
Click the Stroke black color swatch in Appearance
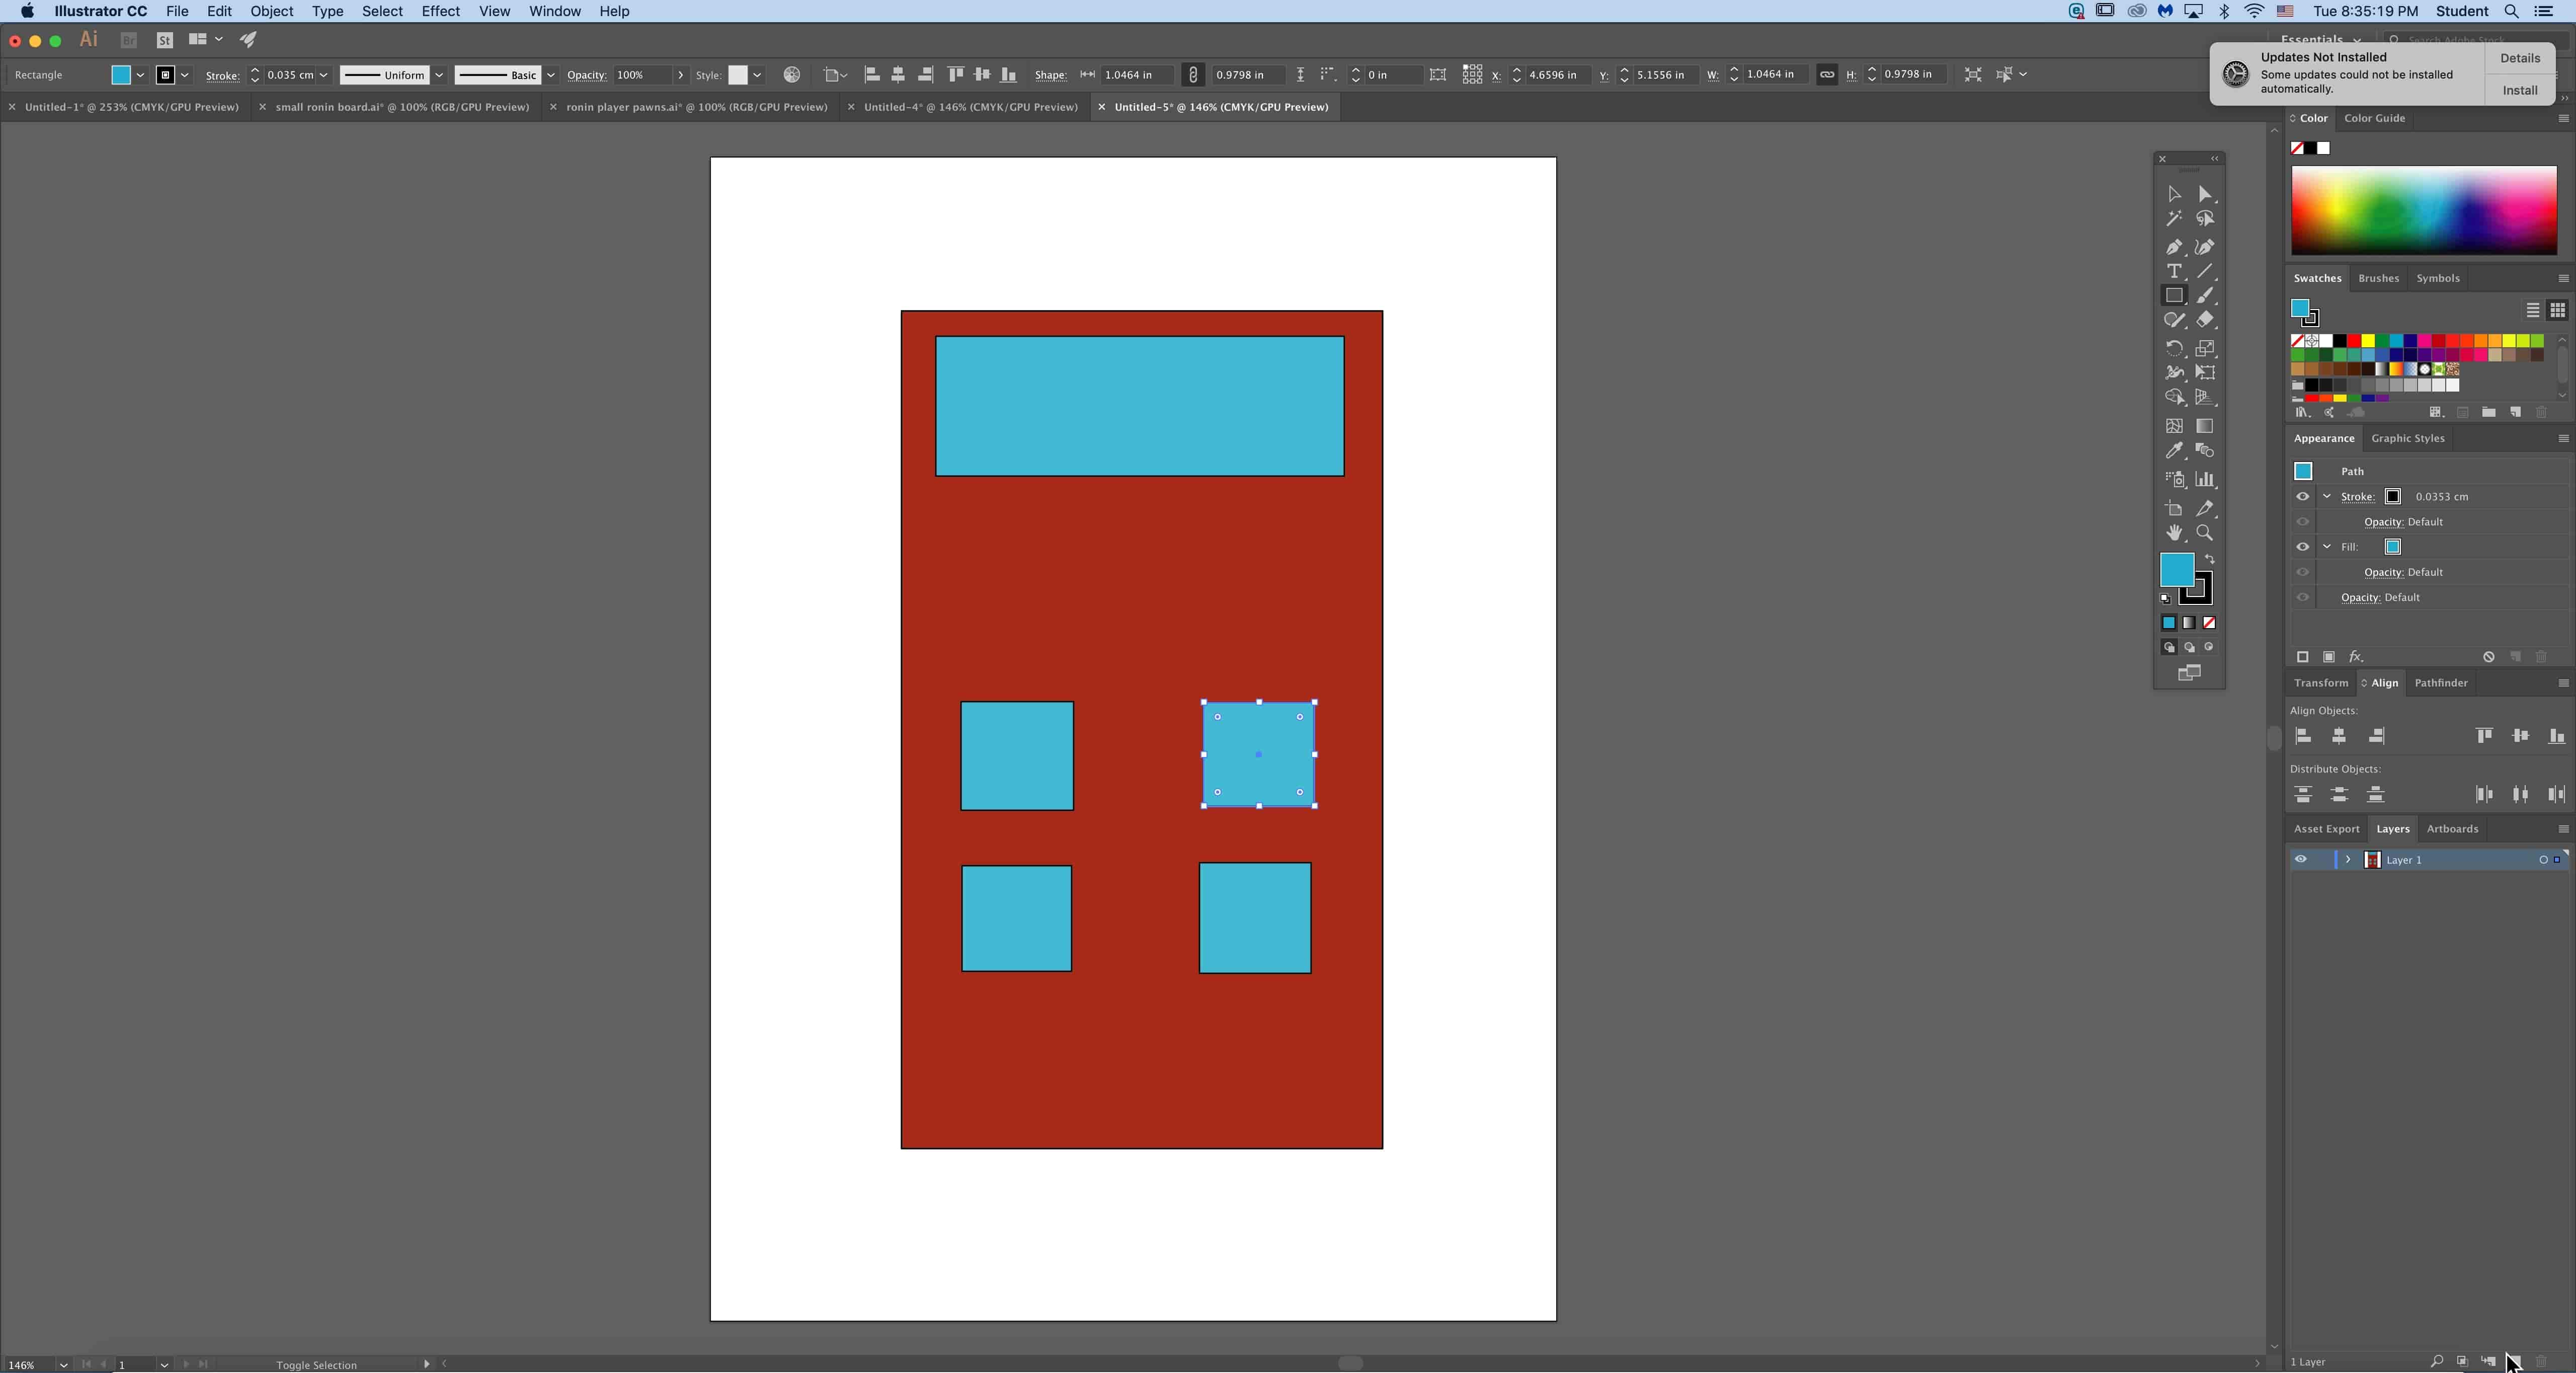pyautogui.click(x=2393, y=497)
